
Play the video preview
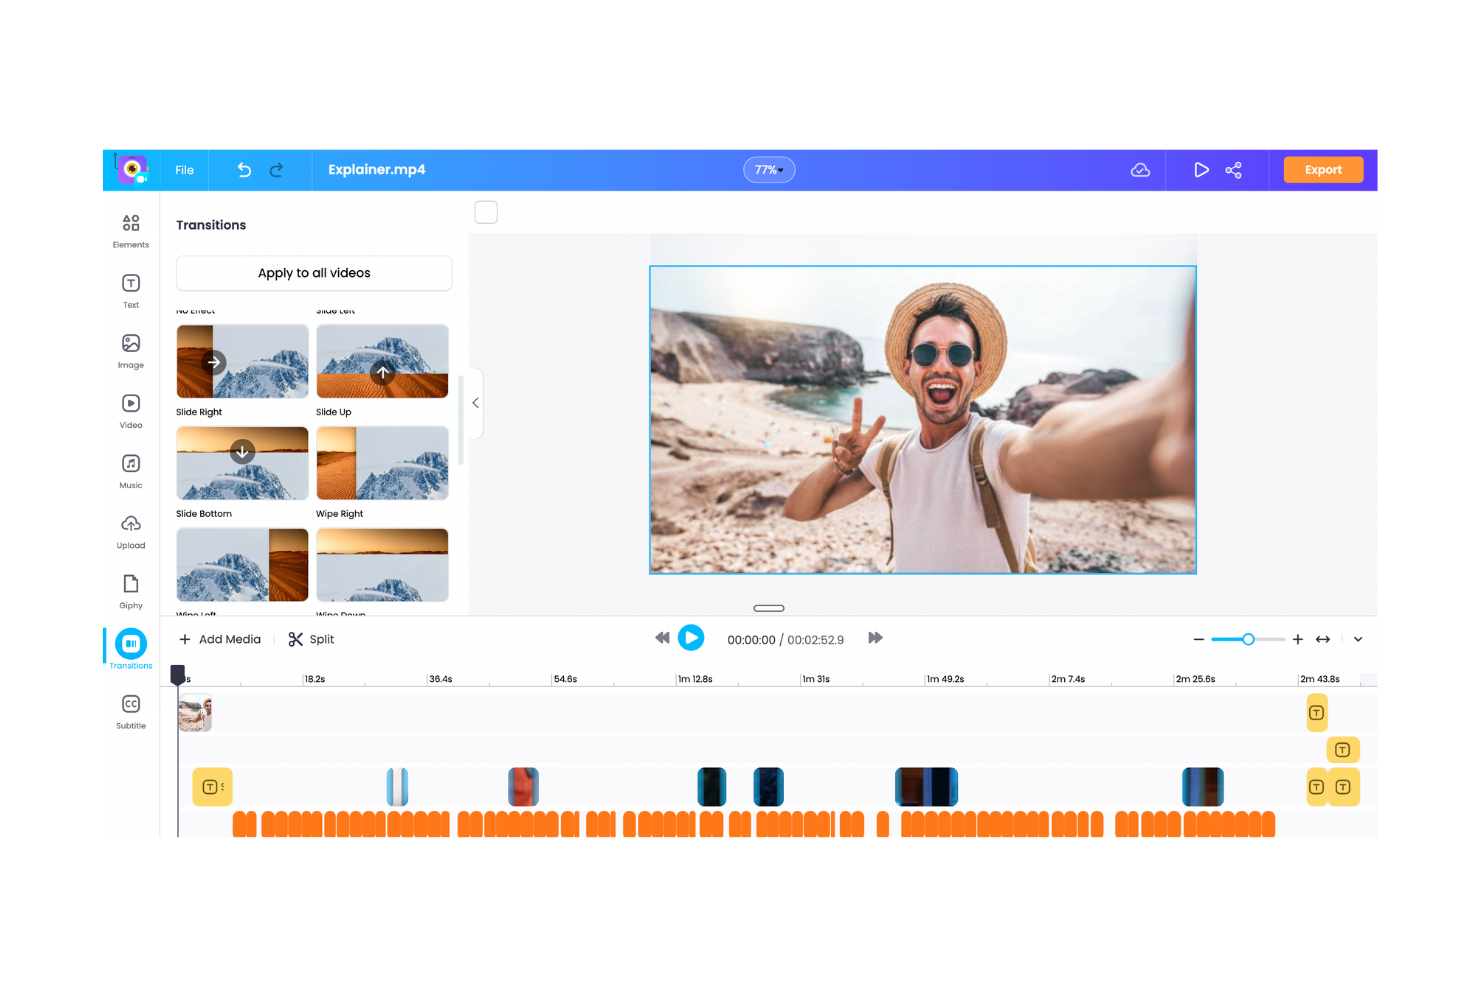[x=691, y=637]
